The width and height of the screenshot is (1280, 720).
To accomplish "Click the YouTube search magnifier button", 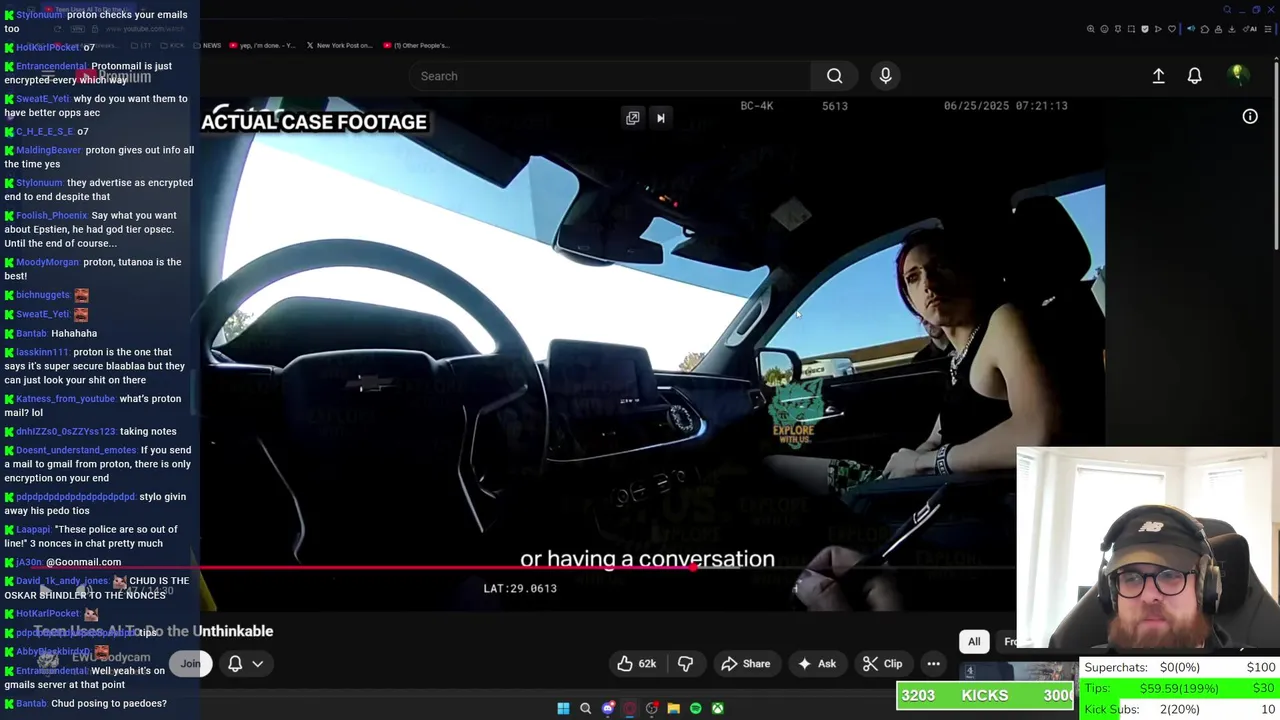I will coord(834,76).
